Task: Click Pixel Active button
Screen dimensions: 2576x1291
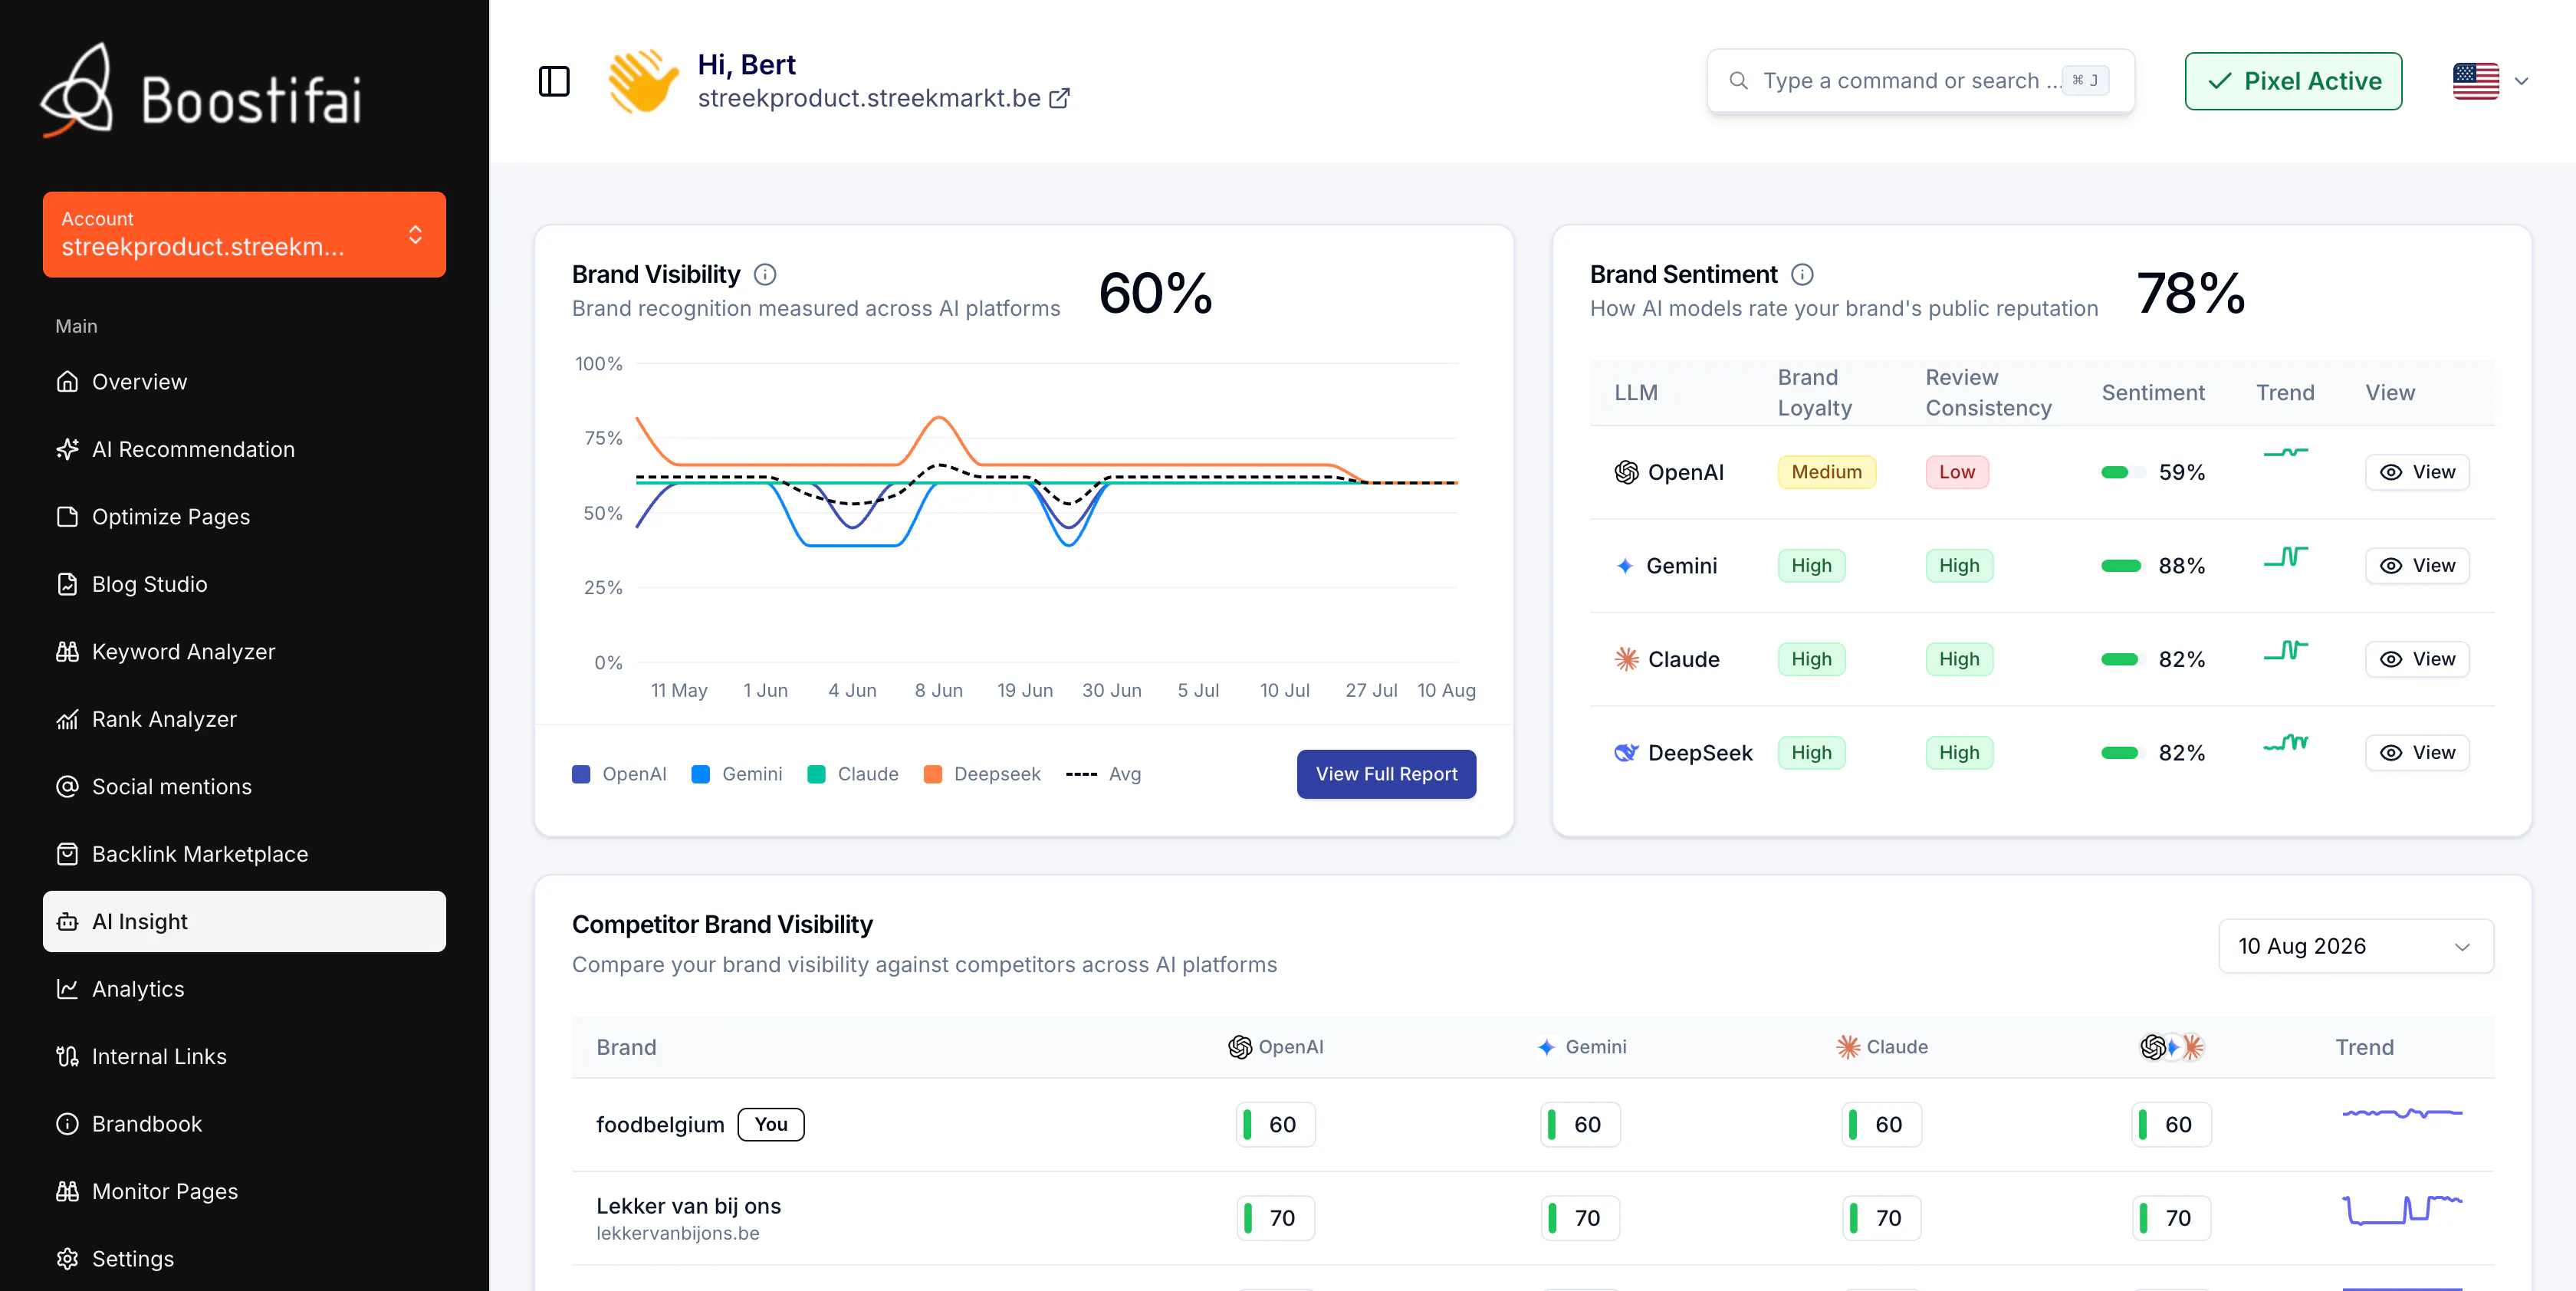Action: tap(2293, 81)
